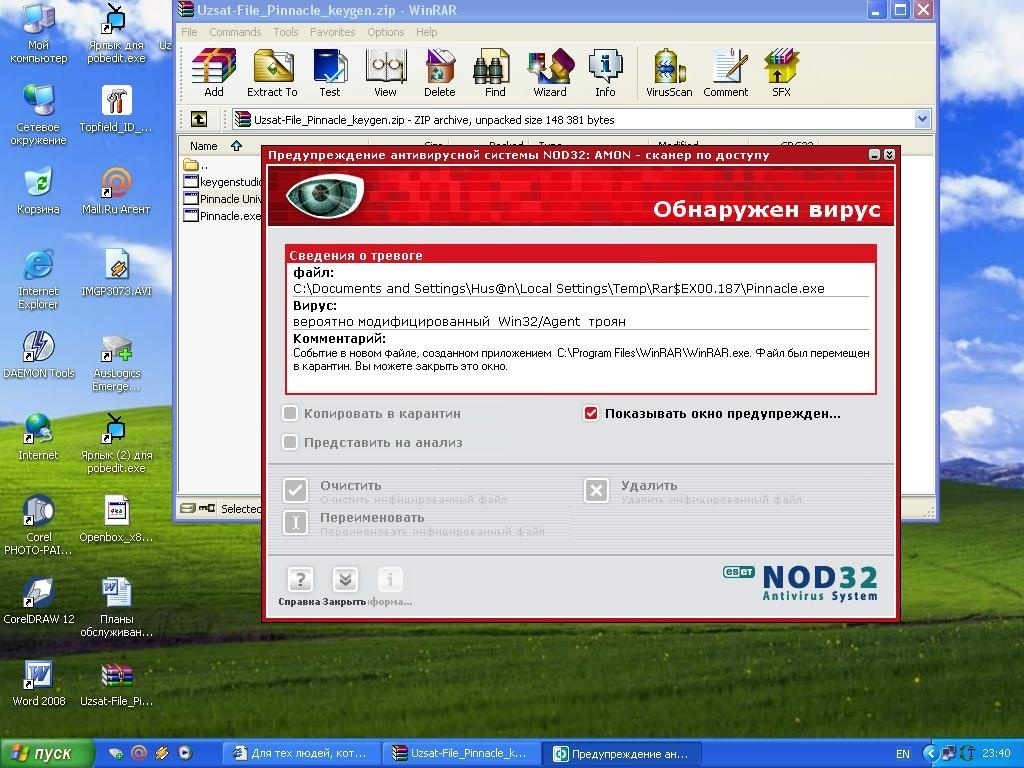The width and height of the screenshot is (1024, 768).
Task: Open Сетевое окружение desktop icon
Action: pyautogui.click(x=39, y=115)
